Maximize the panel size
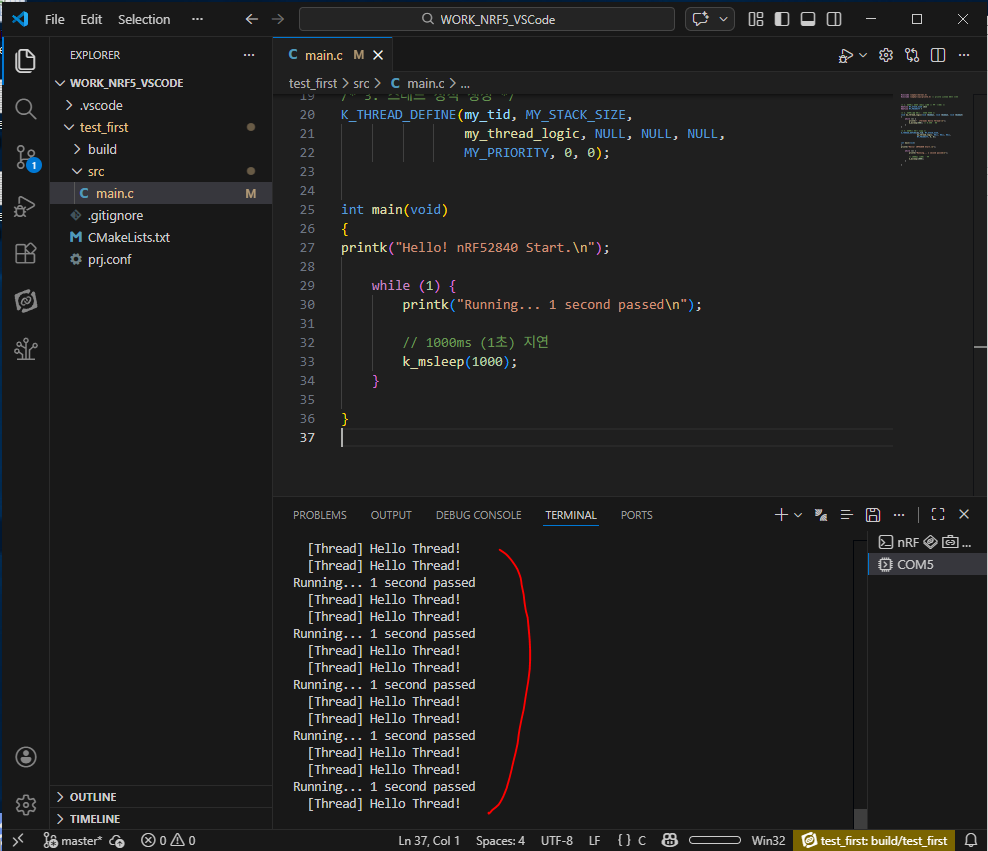This screenshot has height=851, width=988. click(x=938, y=515)
